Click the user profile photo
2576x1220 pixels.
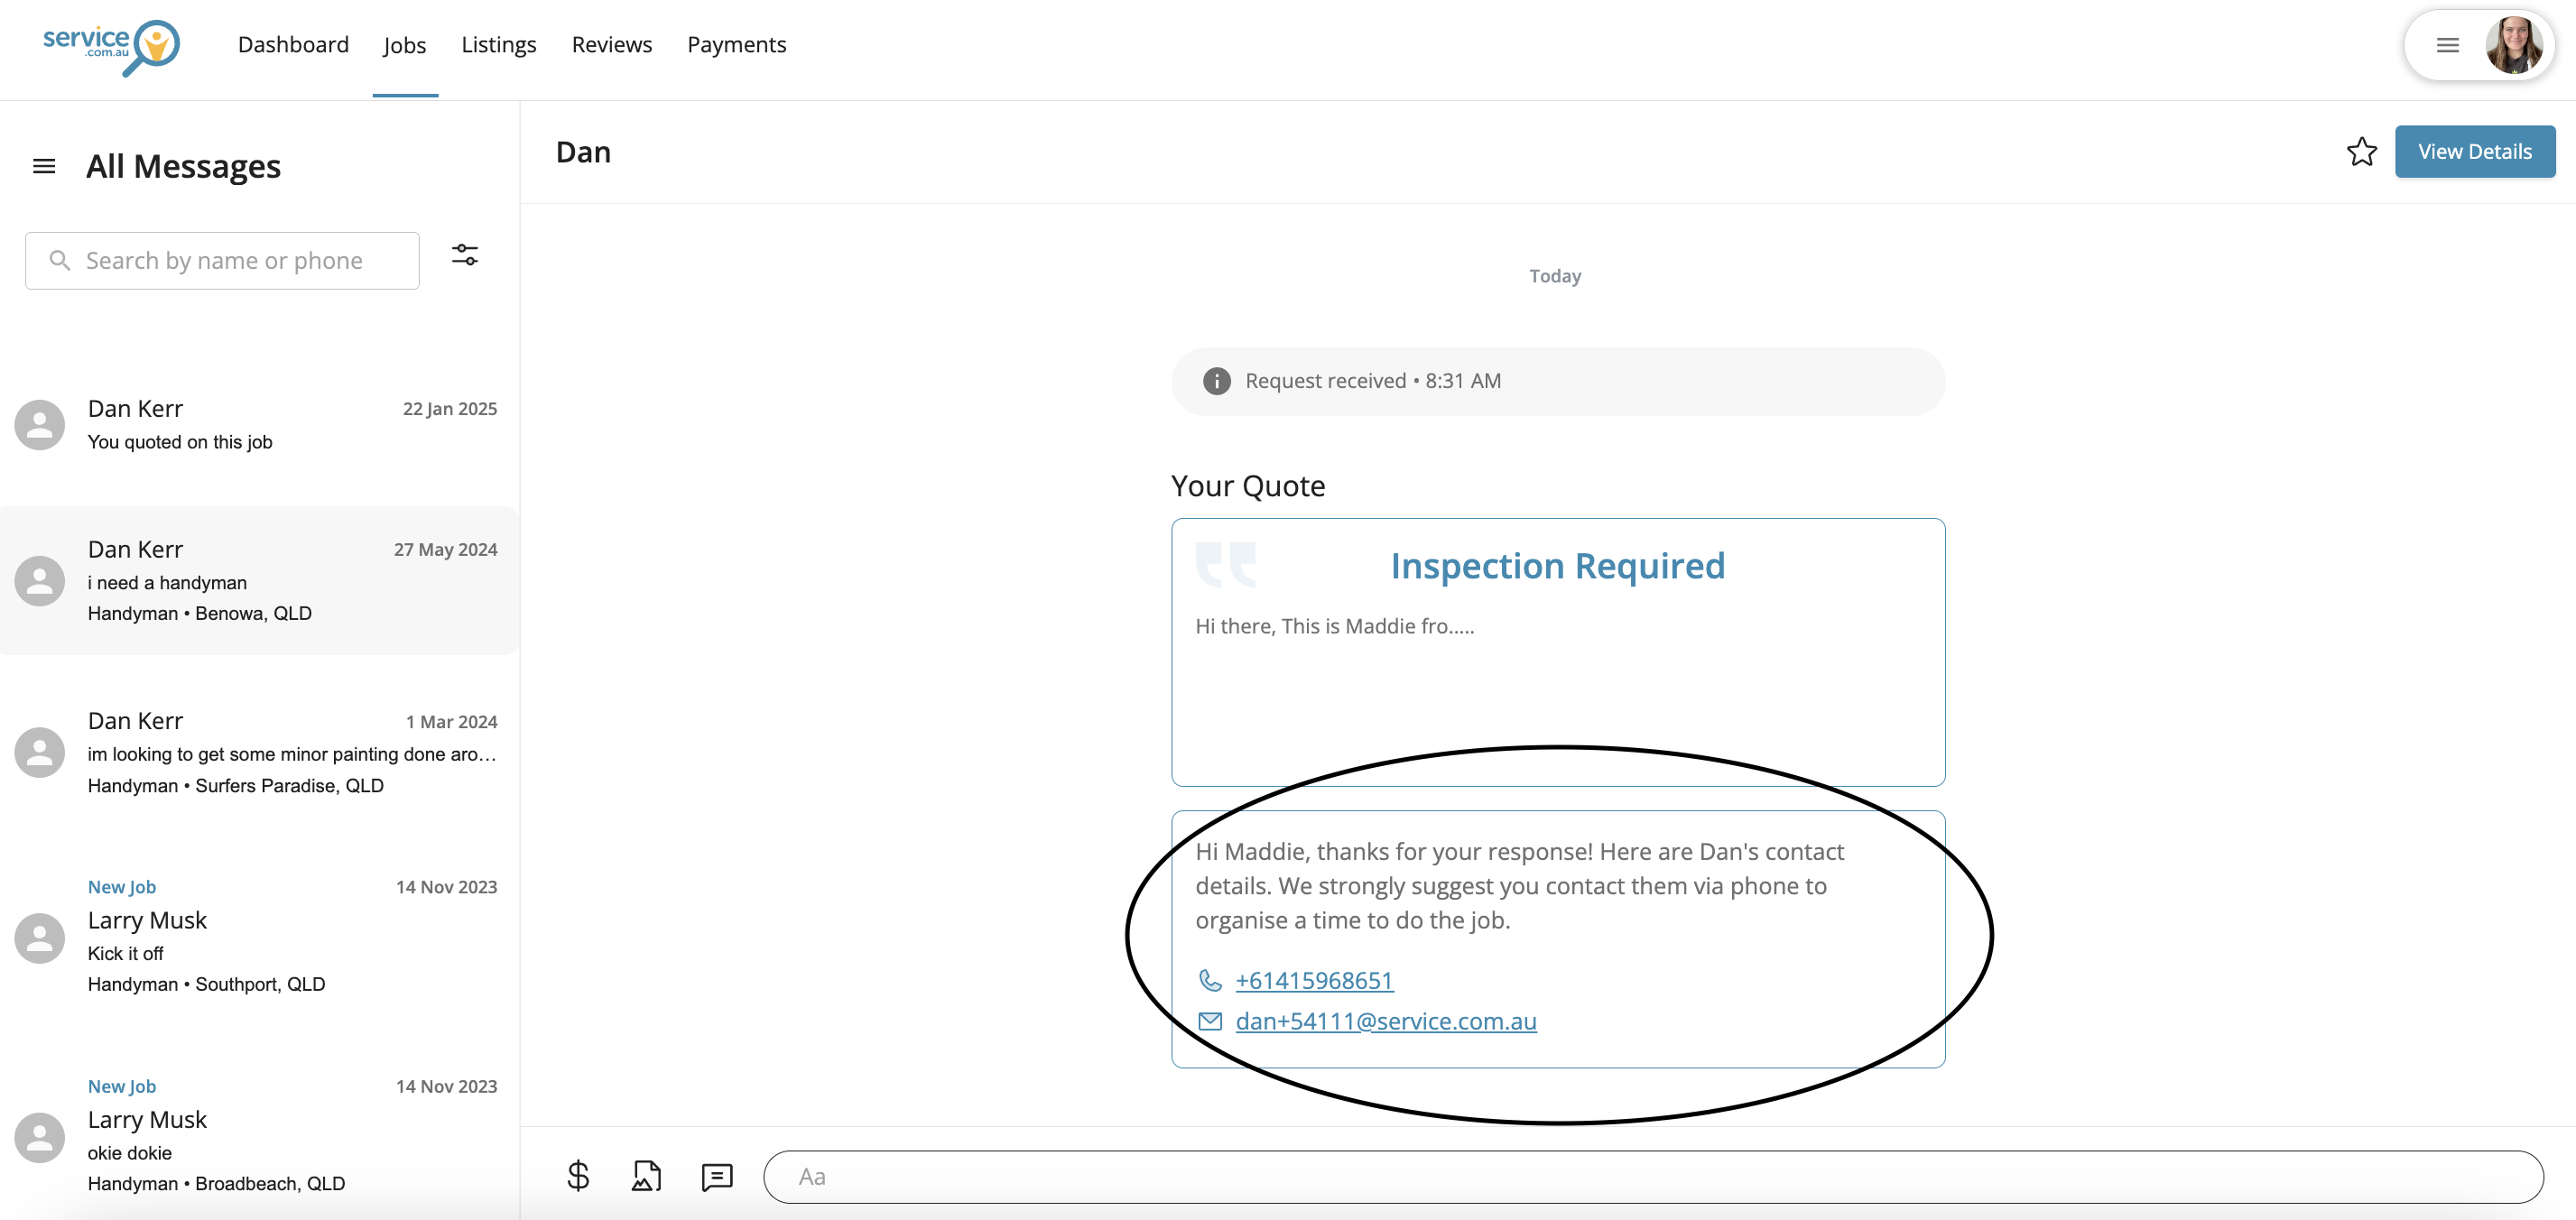pyautogui.click(x=2513, y=46)
